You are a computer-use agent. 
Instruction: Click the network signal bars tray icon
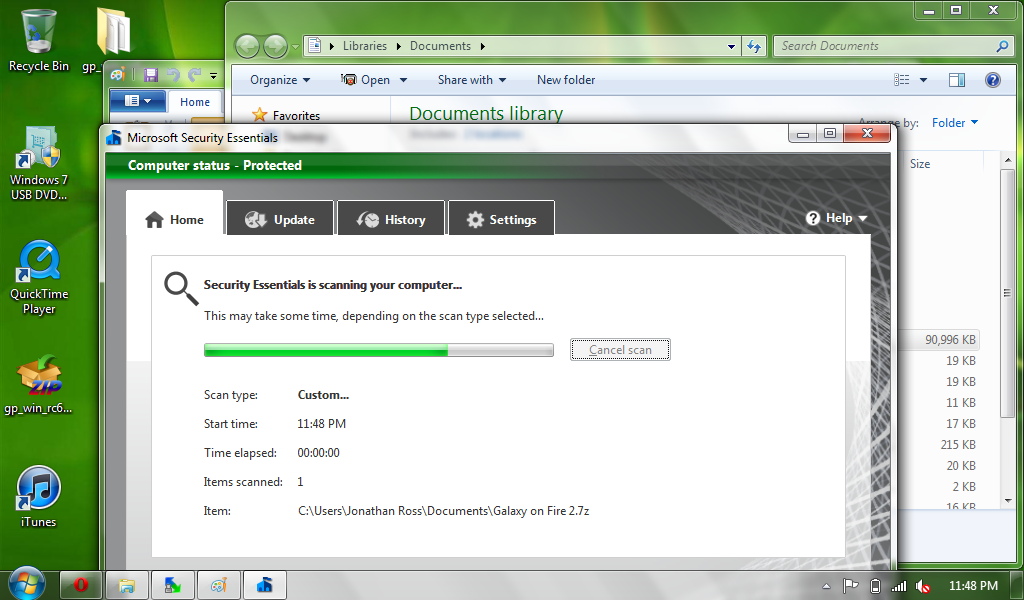899,586
